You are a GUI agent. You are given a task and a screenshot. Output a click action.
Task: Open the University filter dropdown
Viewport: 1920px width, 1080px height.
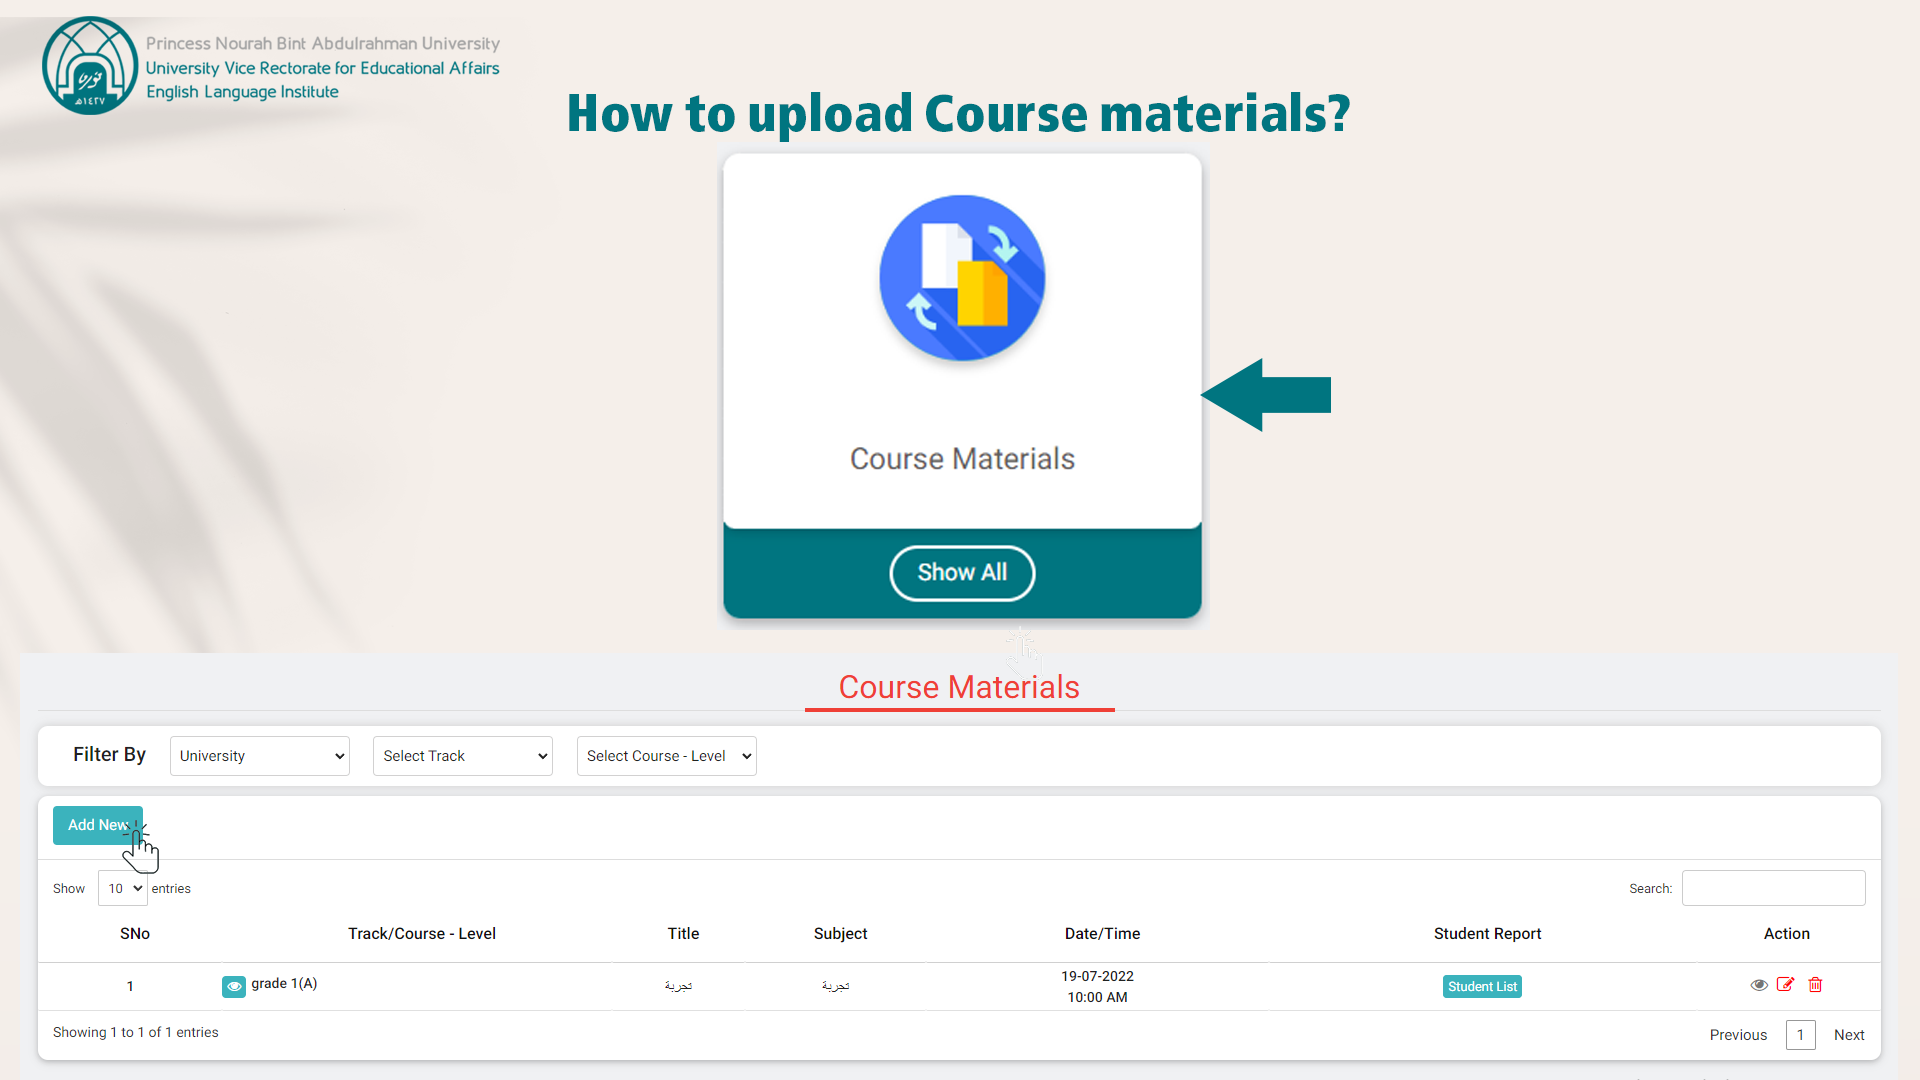[260, 756]
